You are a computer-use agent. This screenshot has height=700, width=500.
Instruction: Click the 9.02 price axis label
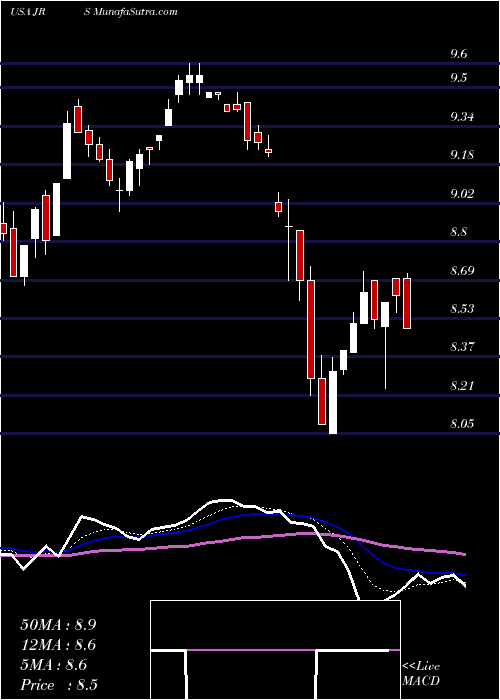tap(462, 194)
